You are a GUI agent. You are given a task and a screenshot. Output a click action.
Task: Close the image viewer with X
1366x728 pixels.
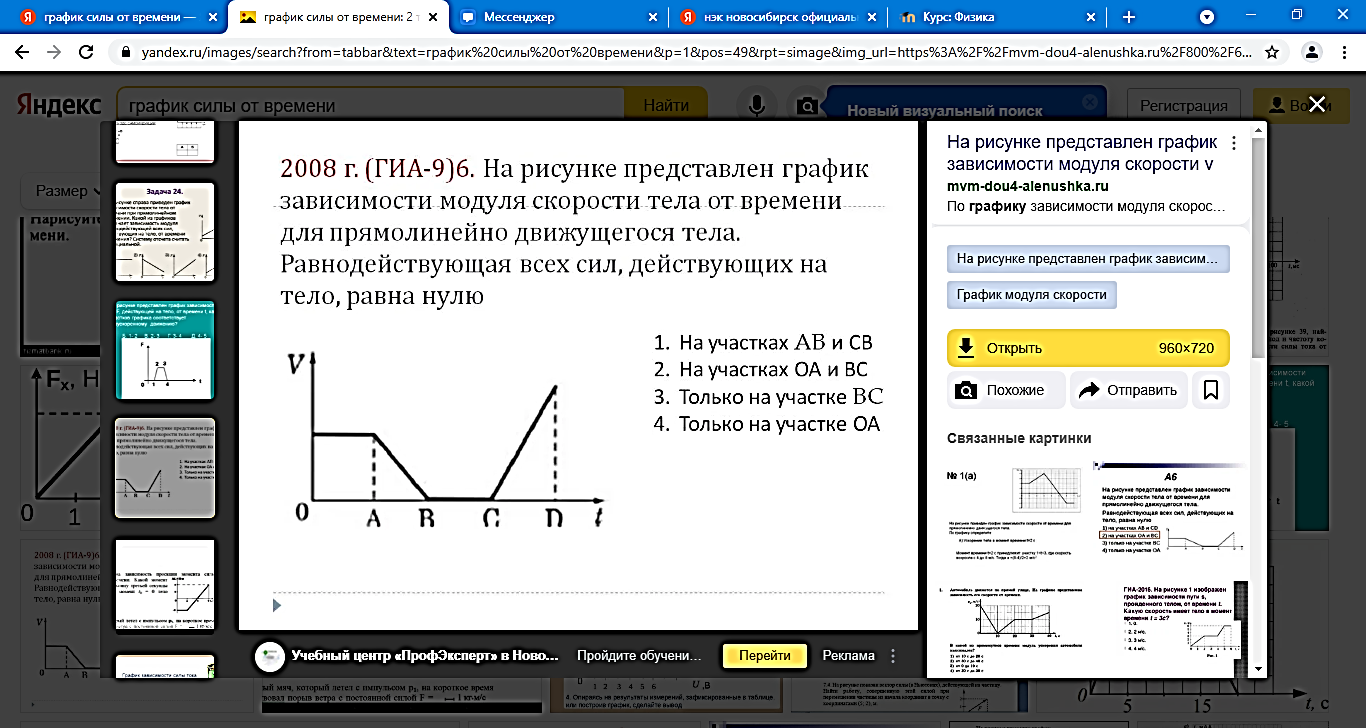pos(1317,104)
